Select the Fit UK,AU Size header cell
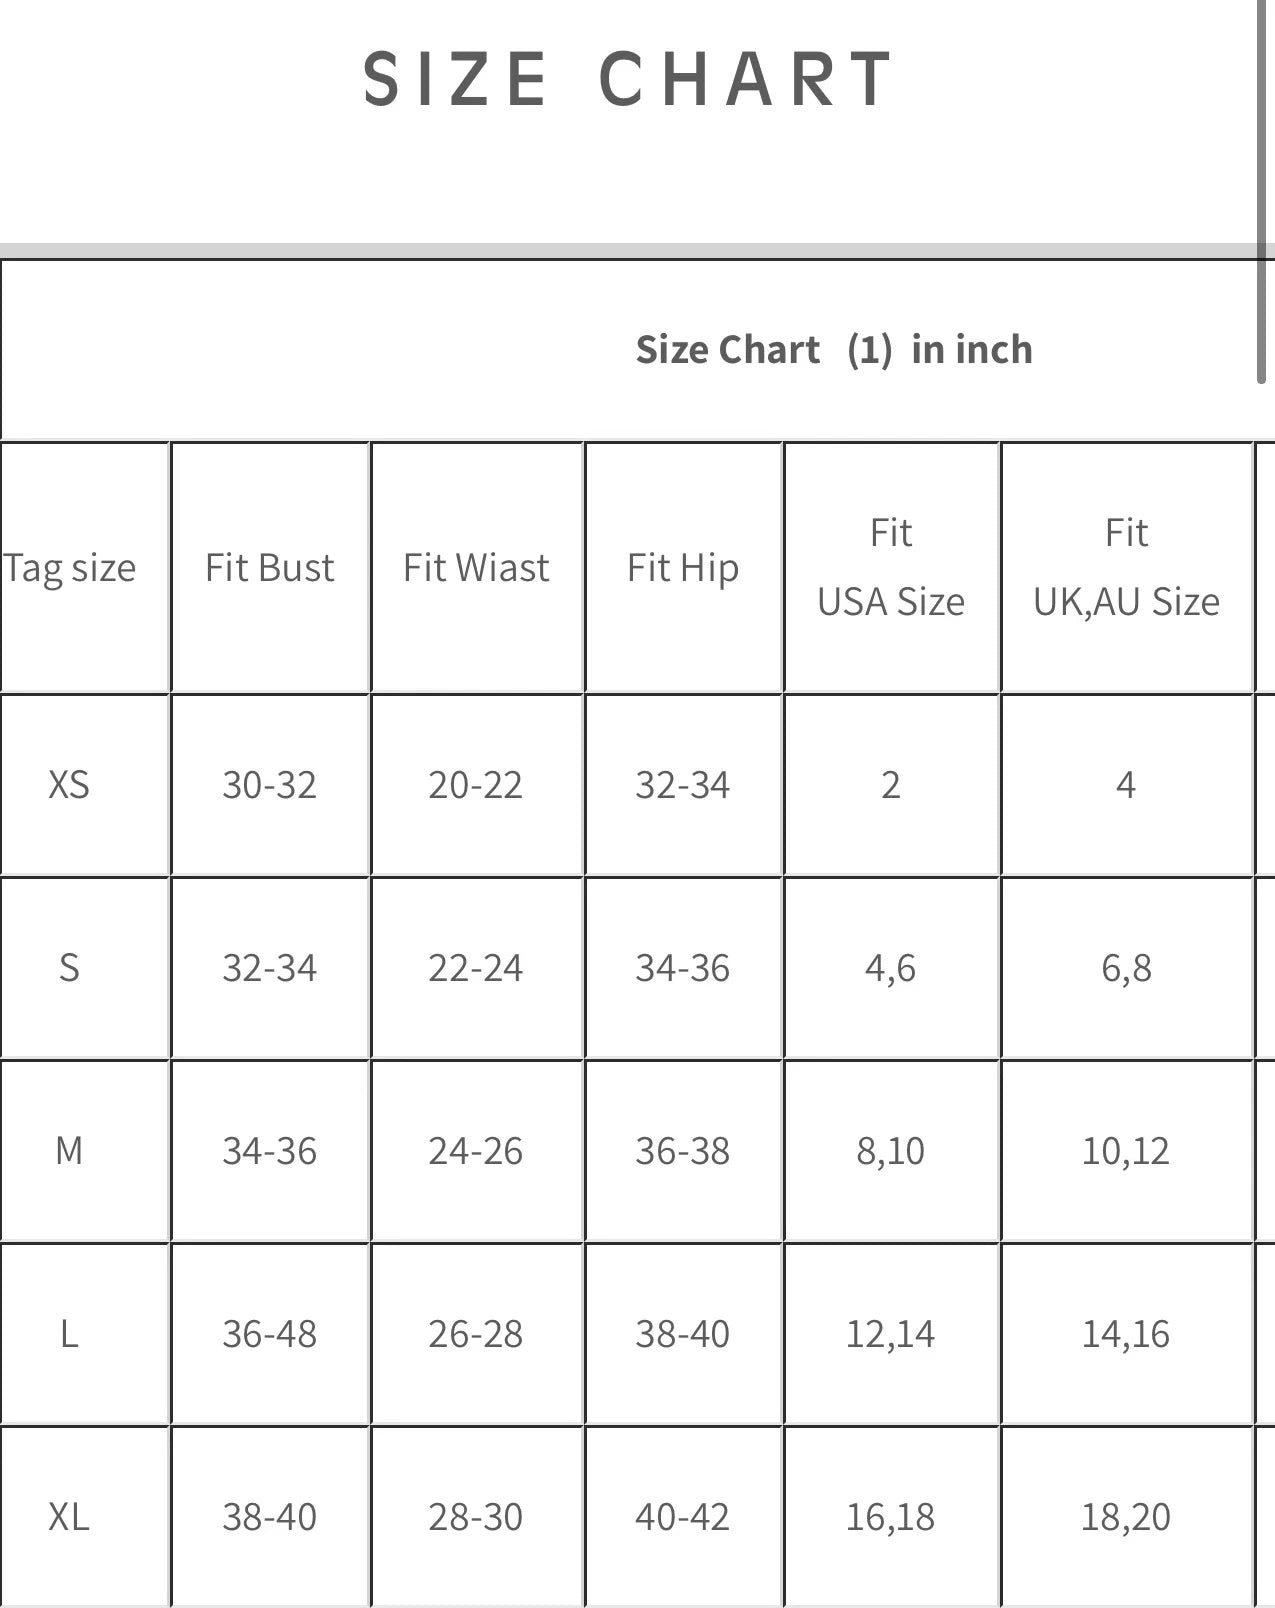 1126,567
